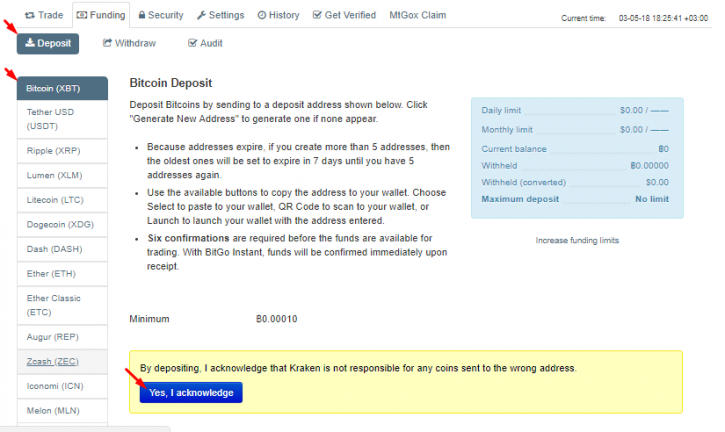This screenshot has height=432, width=725.
Task: Click the Maximum deposit label
Action: pos(520,199)
